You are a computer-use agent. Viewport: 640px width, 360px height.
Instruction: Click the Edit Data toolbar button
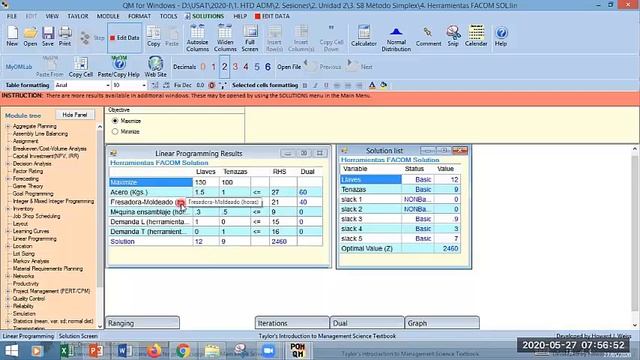click(124, 38)
